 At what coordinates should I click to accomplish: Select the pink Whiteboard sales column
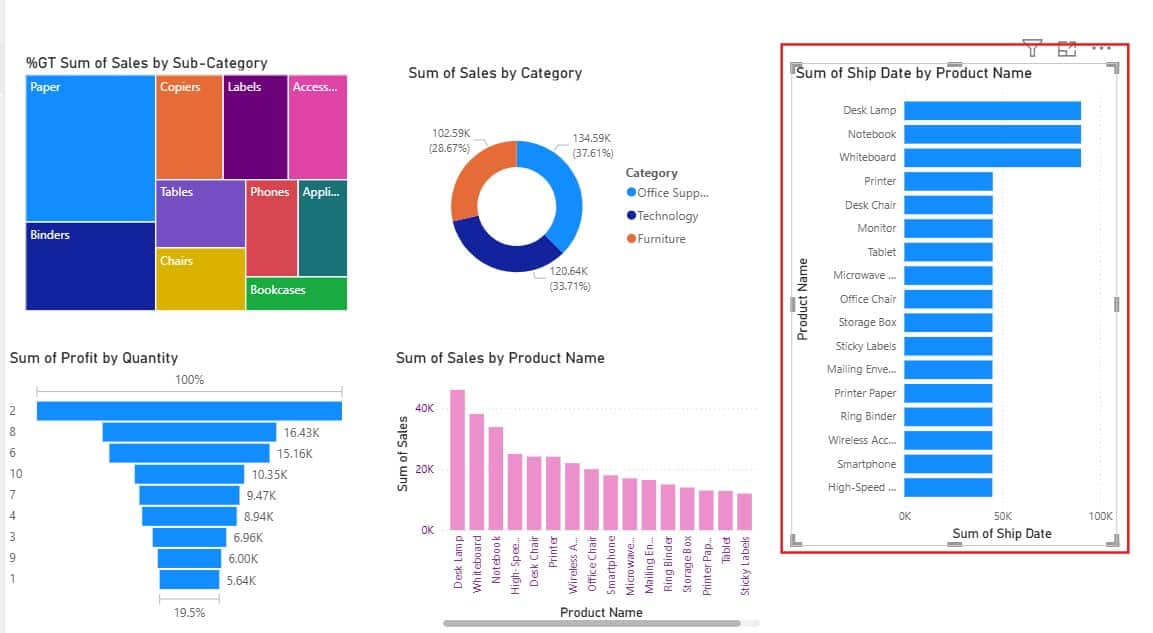(x=476, y=472)
